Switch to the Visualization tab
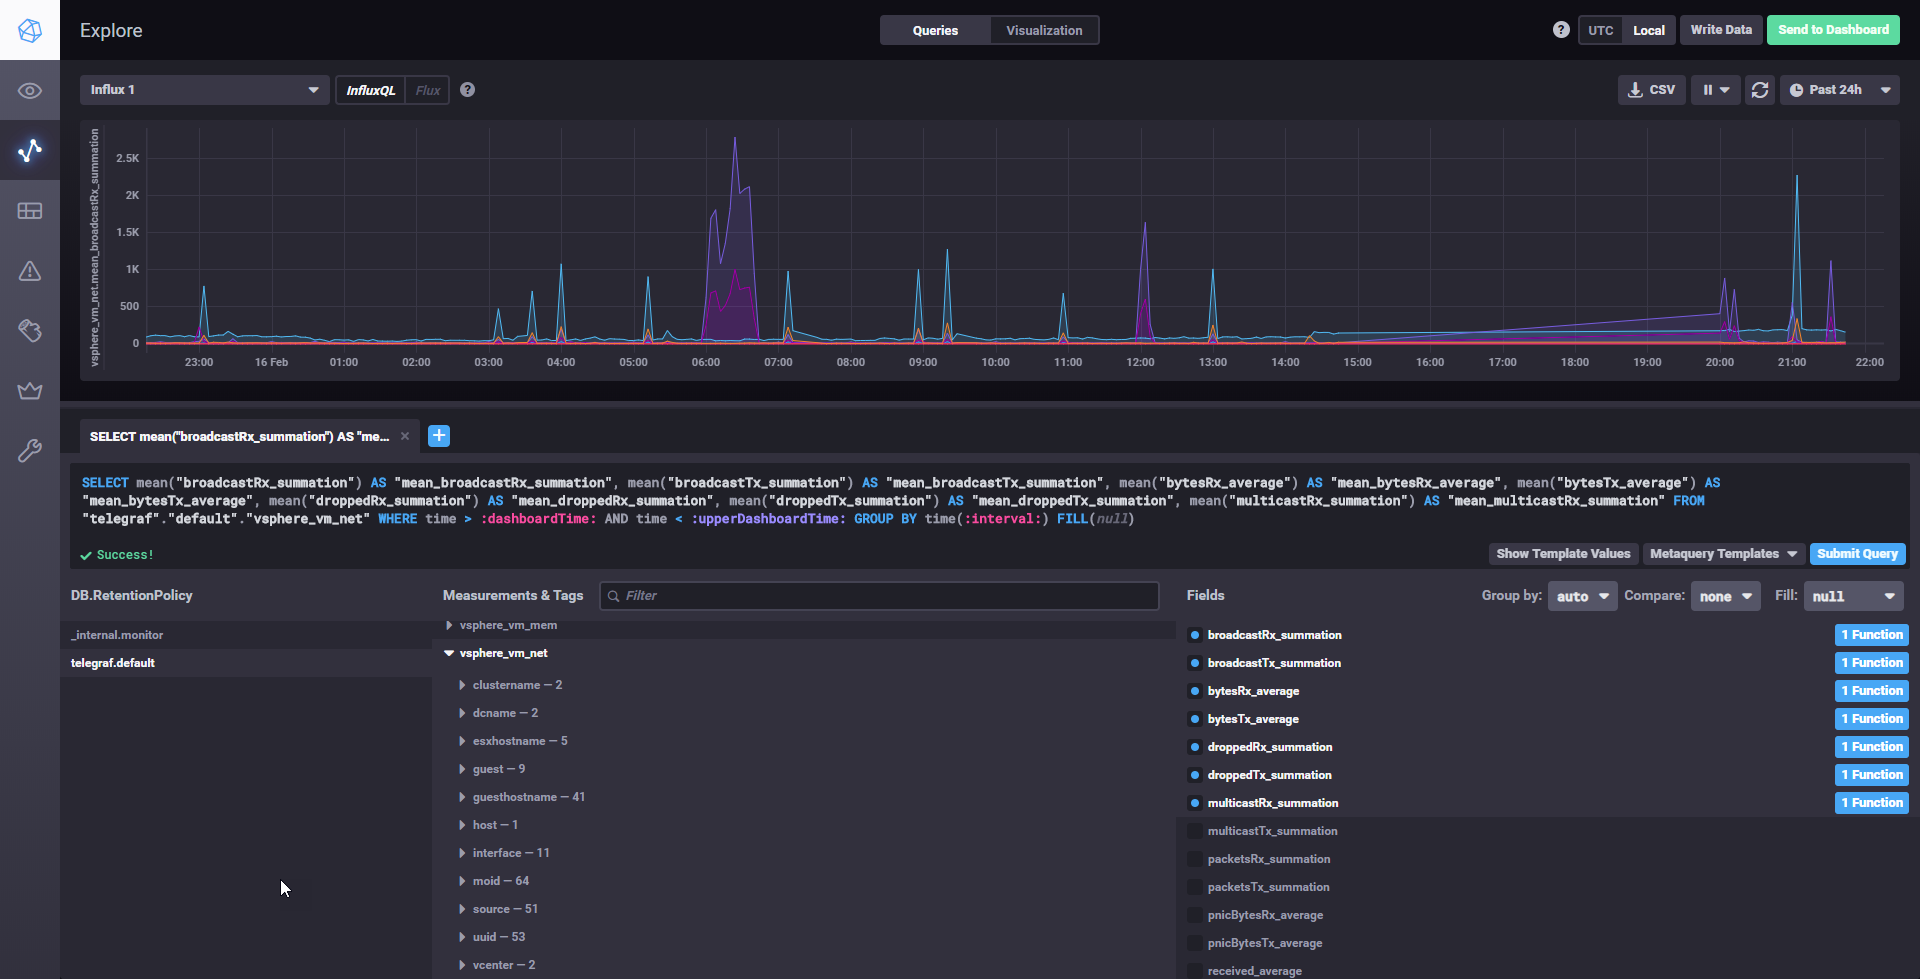Viewport: 1920px width, 979px height. click(x=1044, y=30)
